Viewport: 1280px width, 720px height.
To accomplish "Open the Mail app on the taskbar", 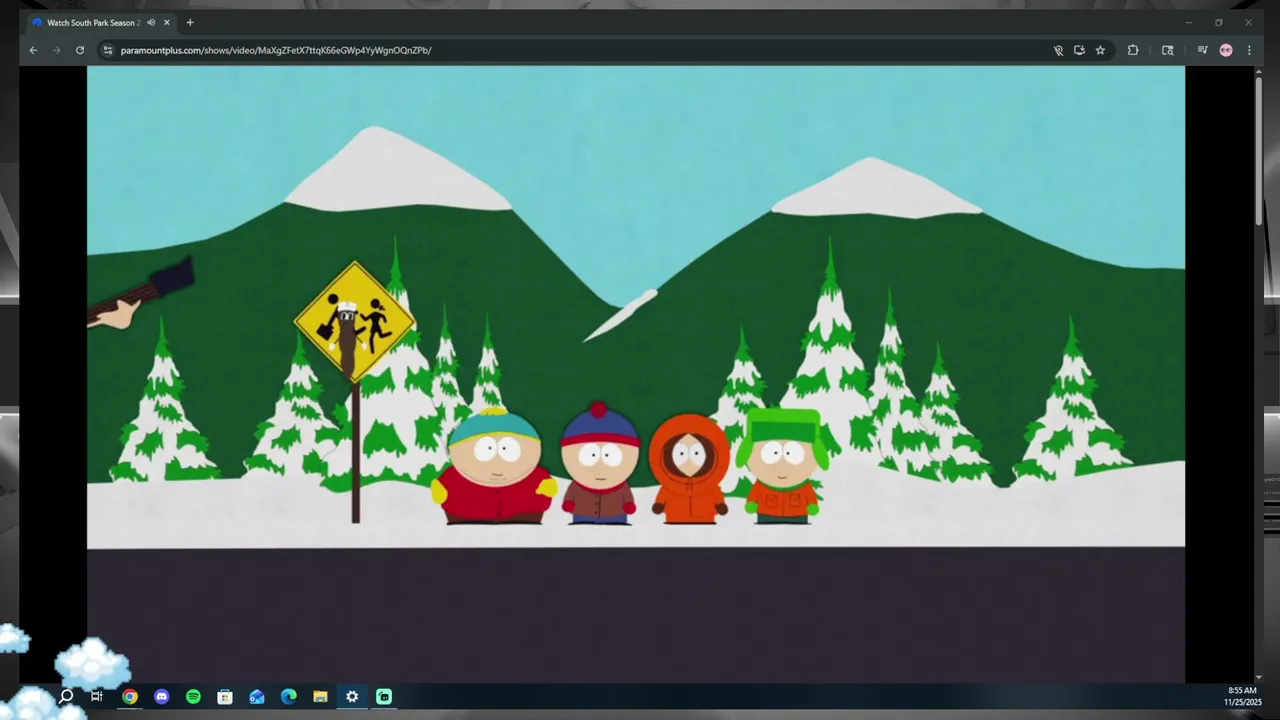I will [257, 696].
